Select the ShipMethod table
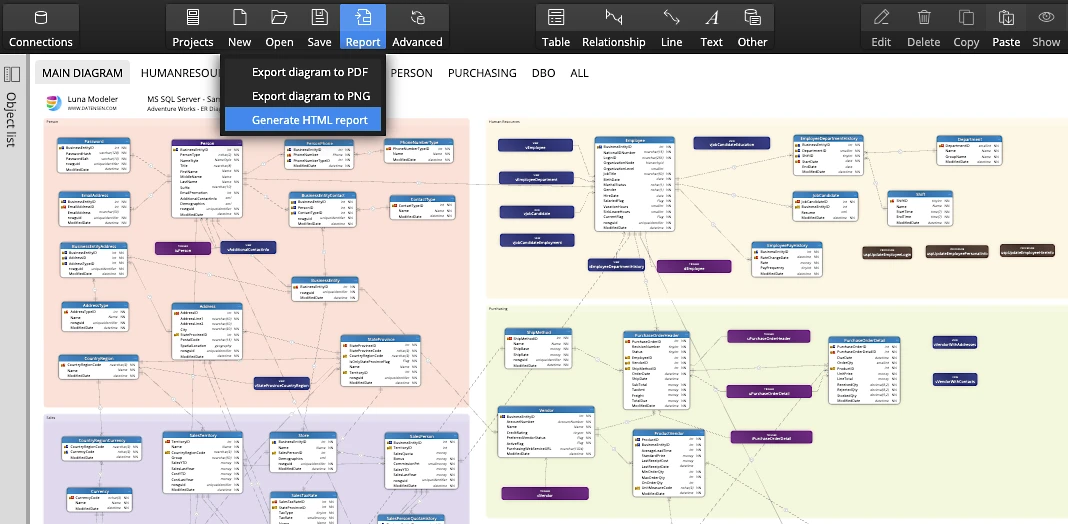The height and width of the screenshot is (524, 1068). click(x=538, y=350)
